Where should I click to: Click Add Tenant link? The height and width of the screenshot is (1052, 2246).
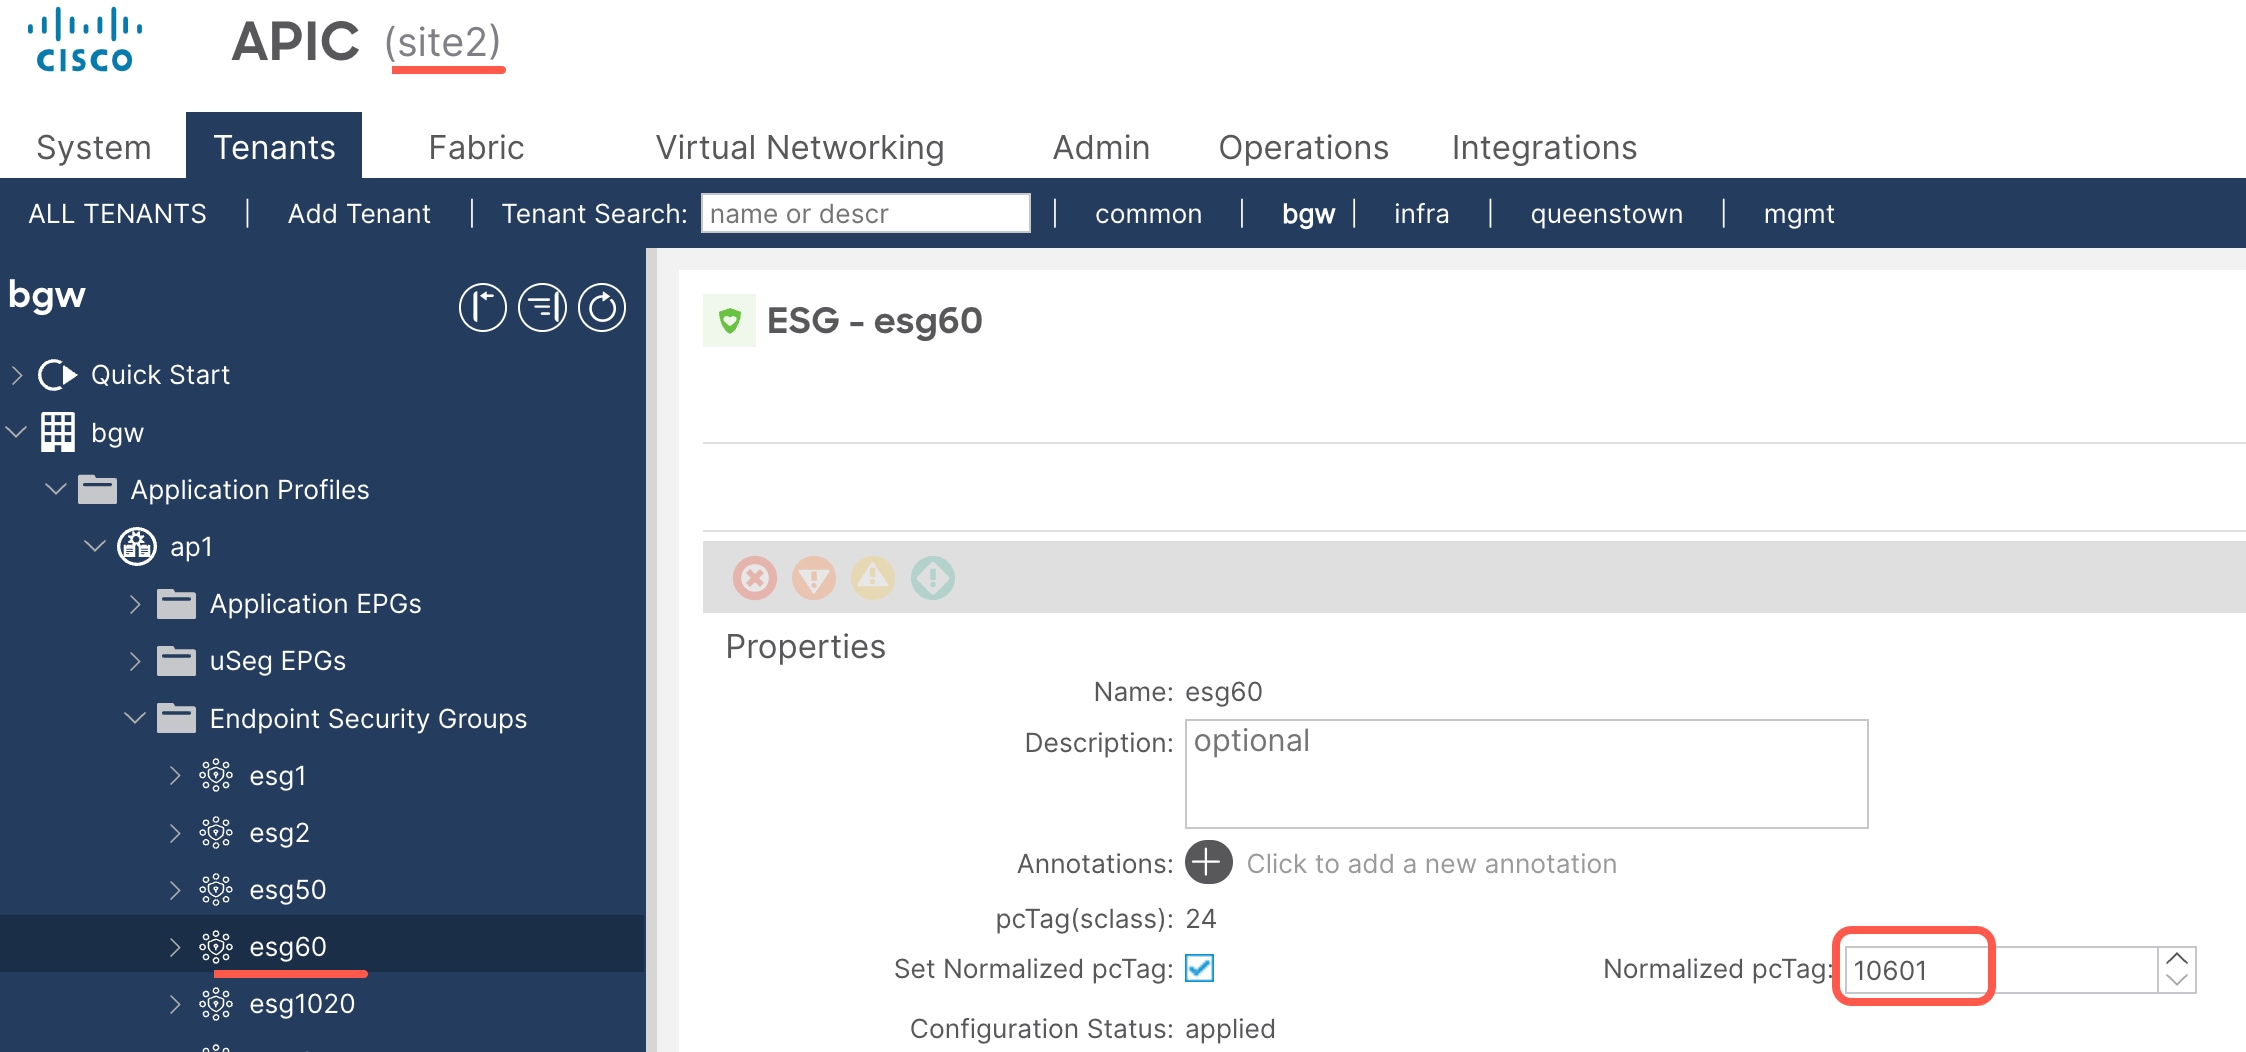[x=359, y=214]
